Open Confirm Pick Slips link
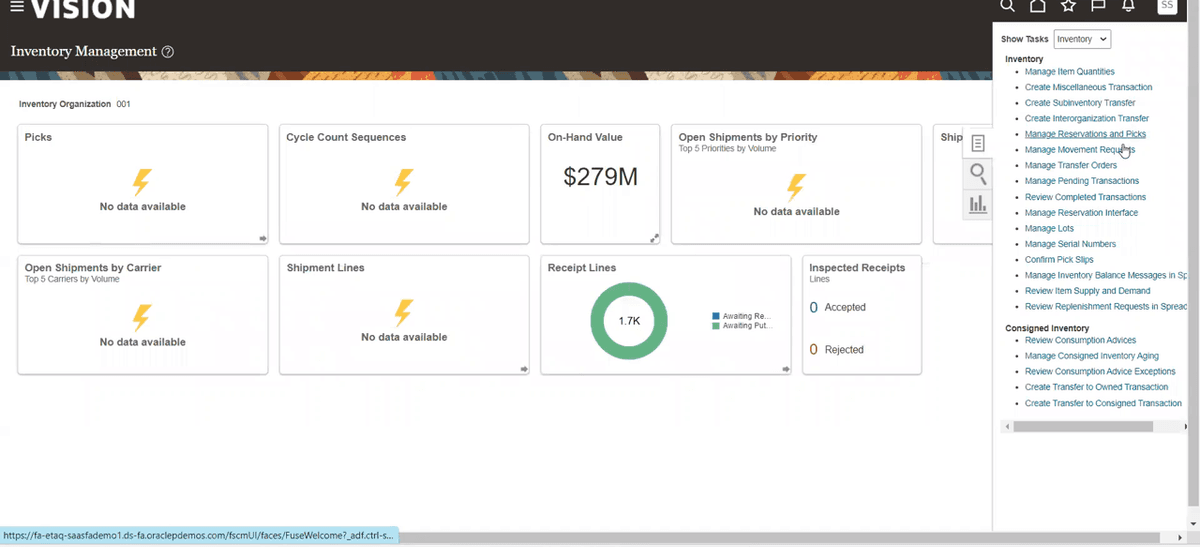 tap(1059, 260)
